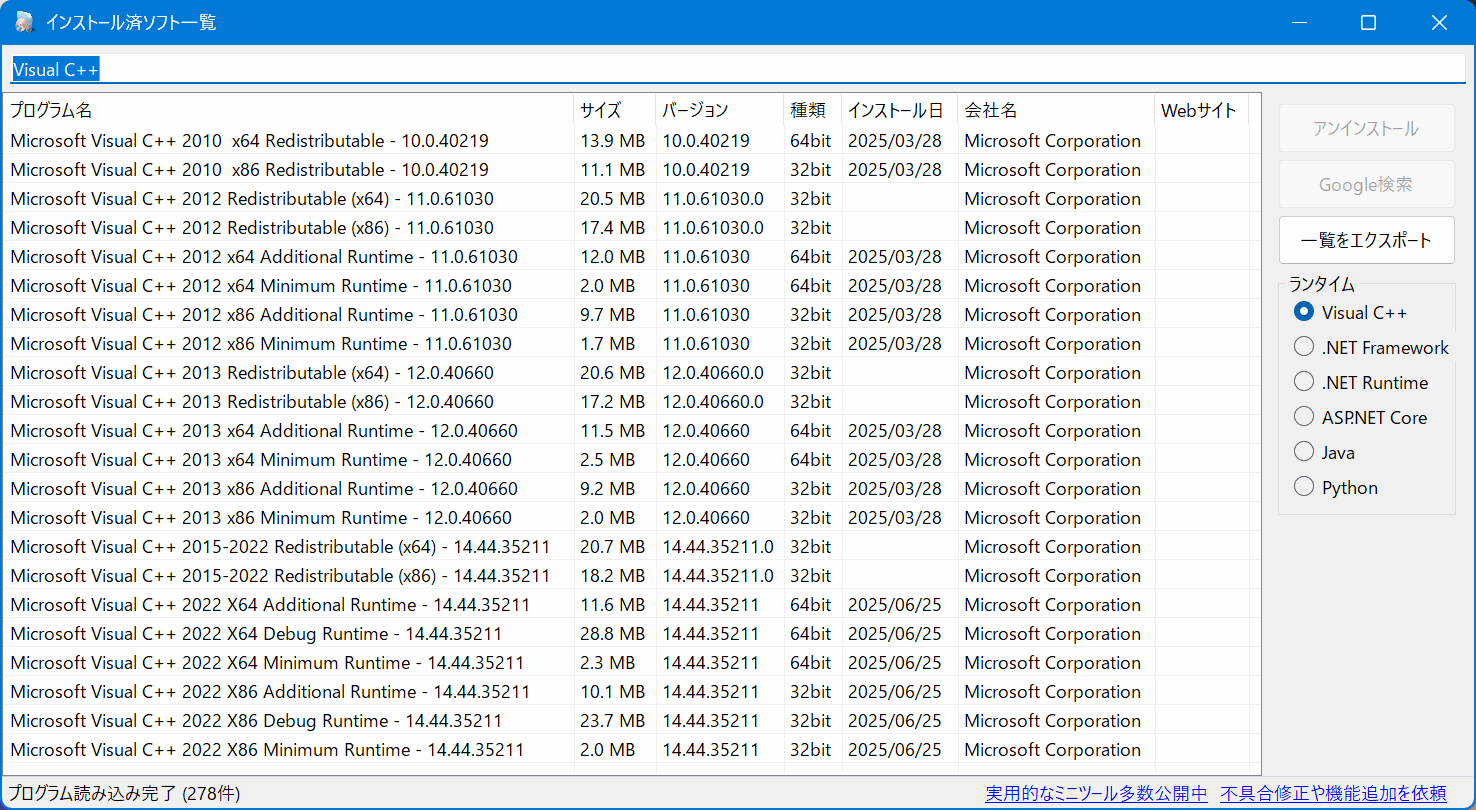Select the .NET Framework radio option
Viewport: 1476px width, 810px height.
pos(1304,347)
